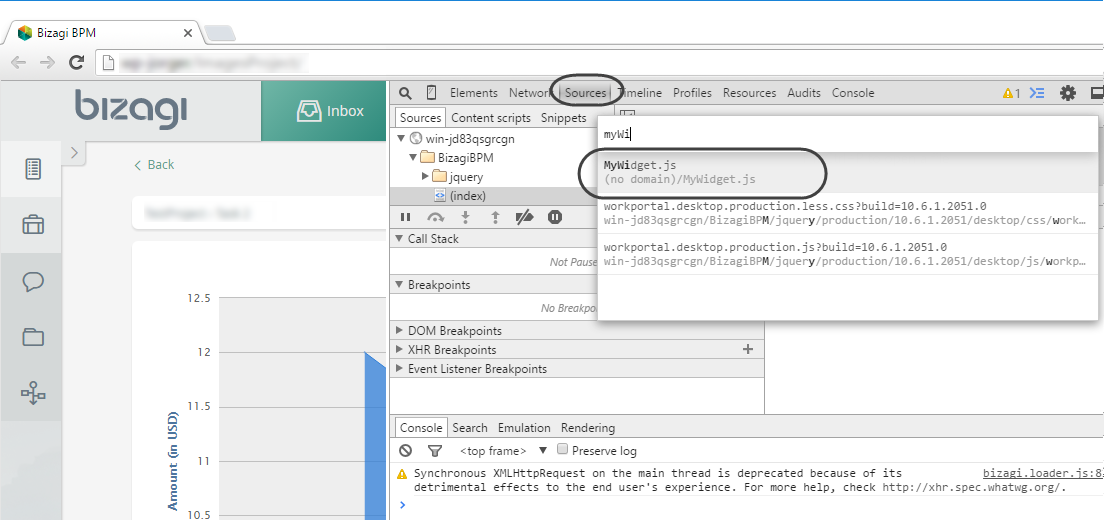This screenshot has width=1104, height=520.
Task: Open drawer Search tab
Action: coord(470,428)
